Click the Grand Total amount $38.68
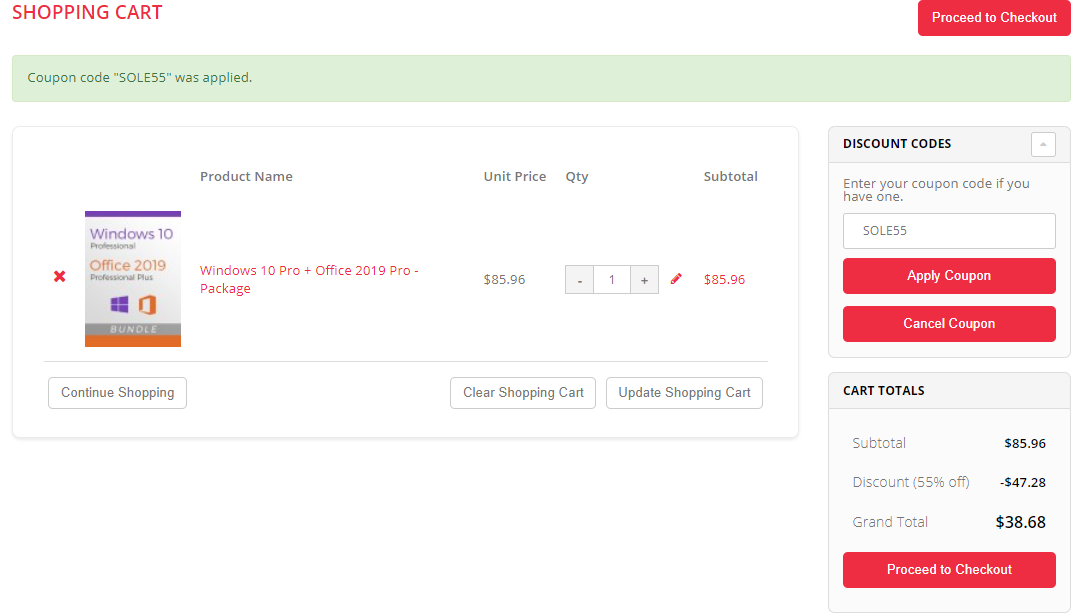Viewport: 1076px width, 615px height. [1020, 522]
